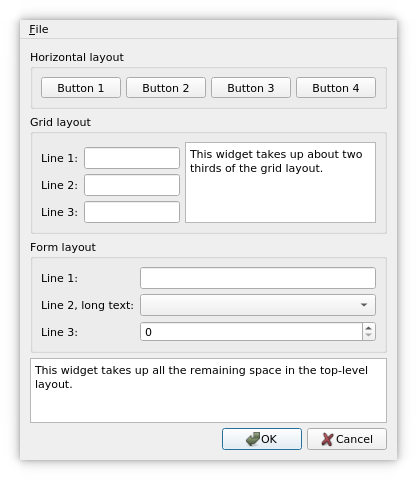The width and height of the screenshot is (417, 480).
Task: Click the Grid layout 'Line 2:' label
Action: click(59, 185)
